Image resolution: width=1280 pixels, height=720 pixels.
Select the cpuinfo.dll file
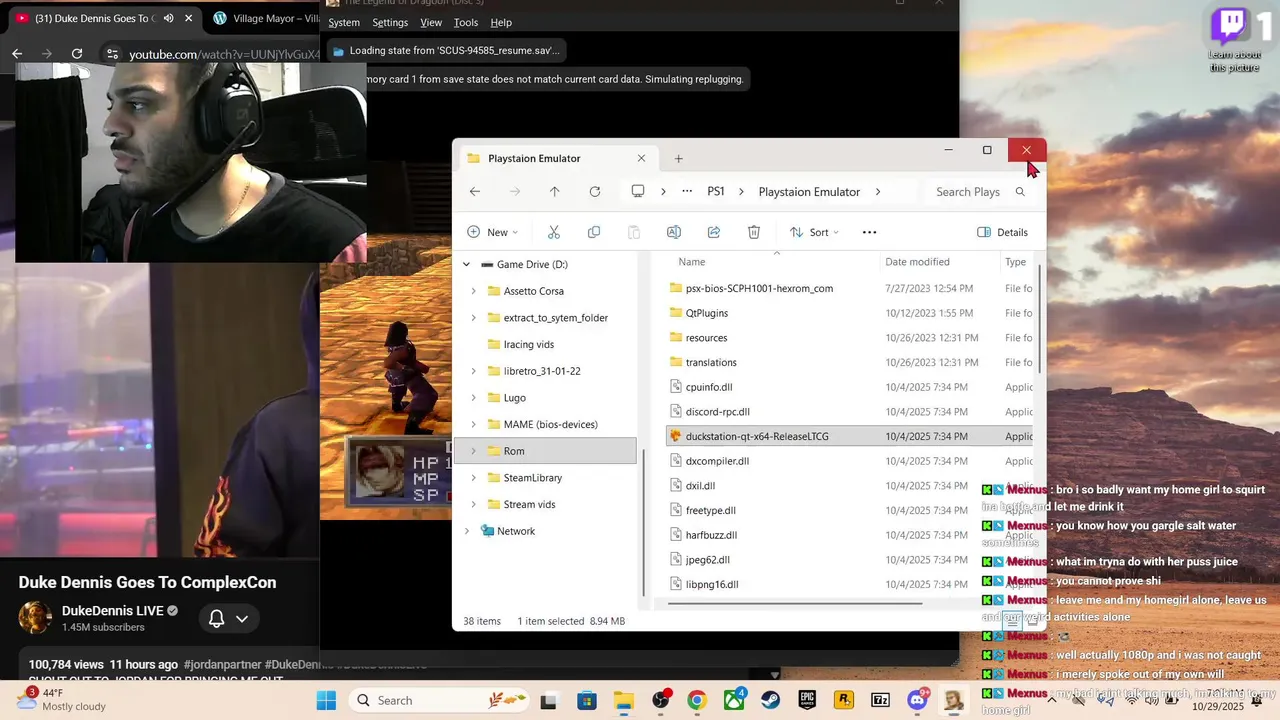click(709, 387)
